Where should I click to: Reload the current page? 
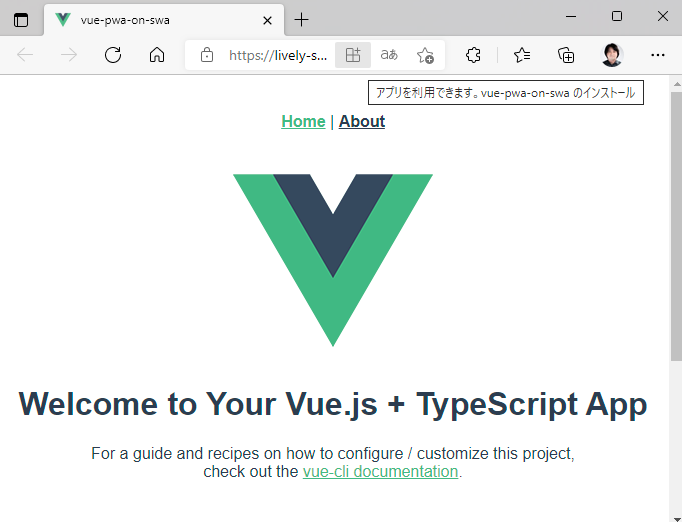(x=113, y=55)
